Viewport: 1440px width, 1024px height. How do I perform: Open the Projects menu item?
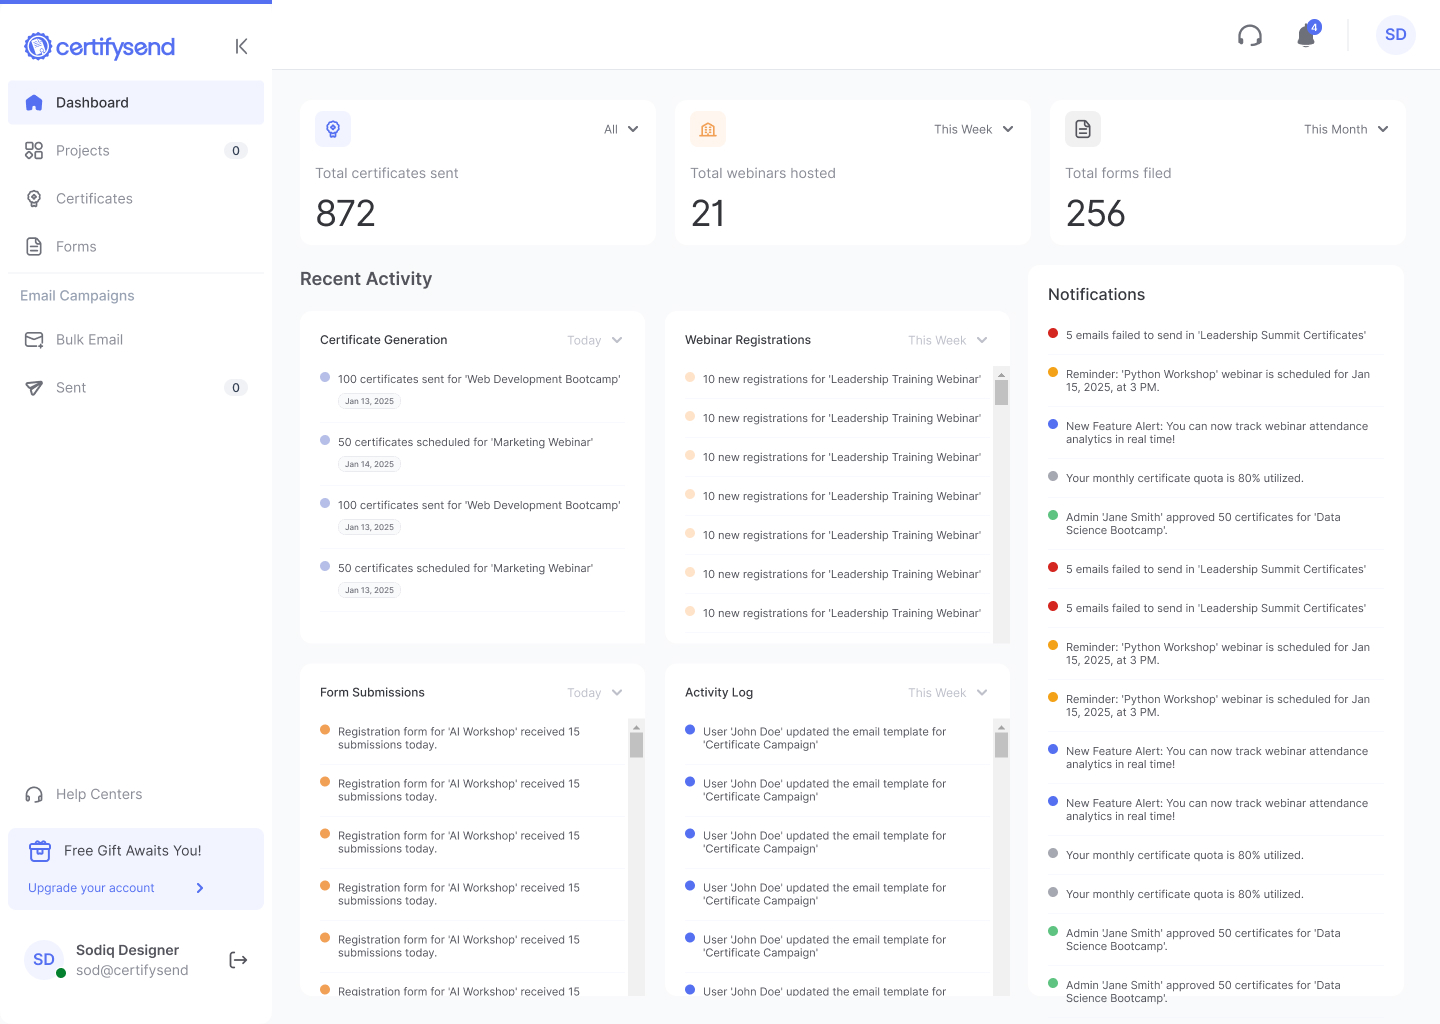pos(136,151)
